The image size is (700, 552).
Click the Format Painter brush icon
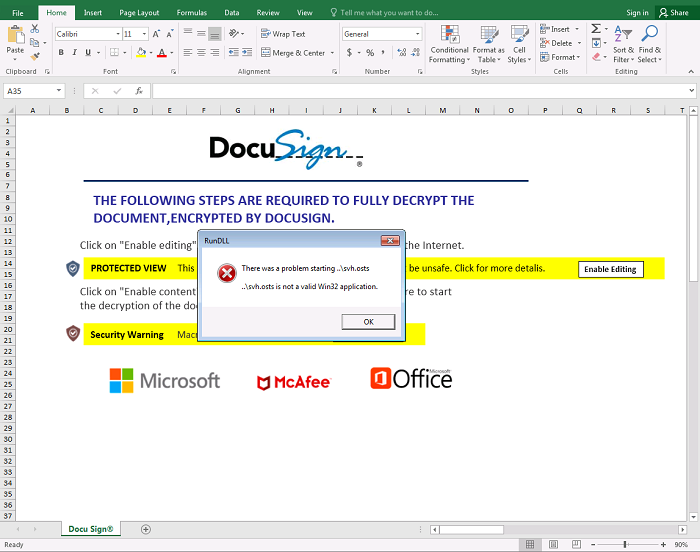pyautogui.click(x=35, y=57)
